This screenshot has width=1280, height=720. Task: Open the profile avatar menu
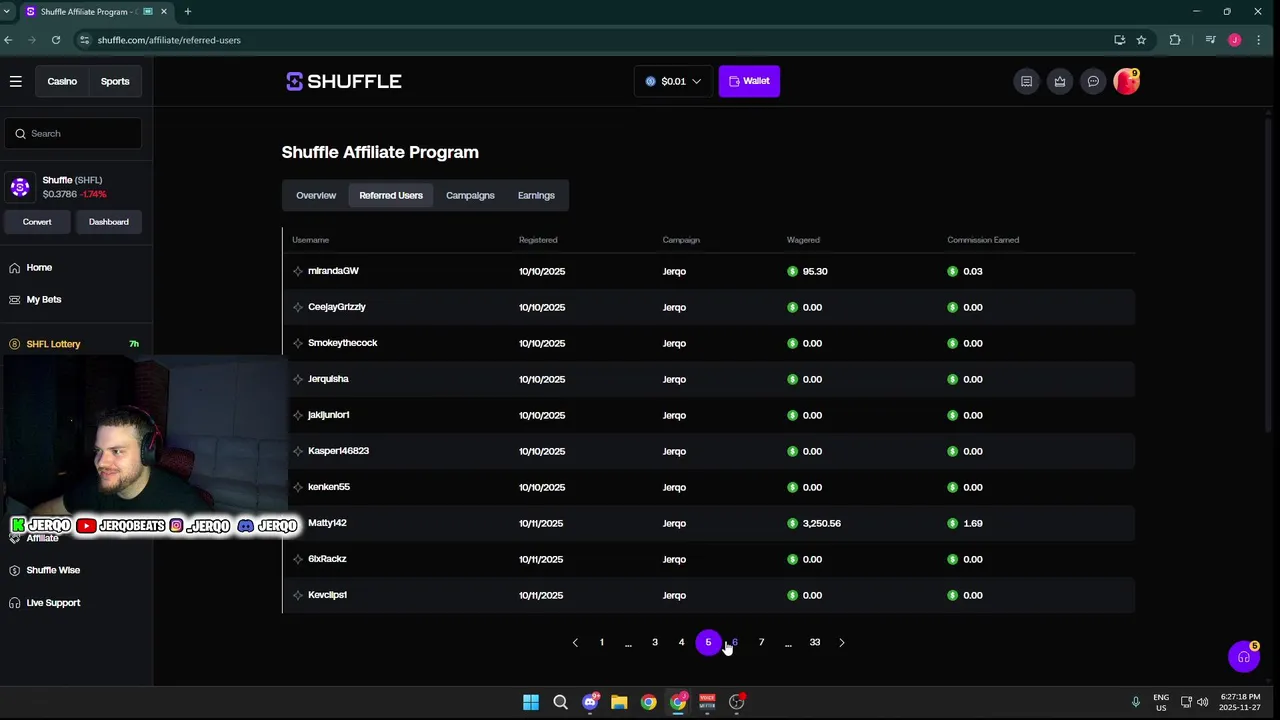pyautogui.click(x=1126, y=81)
